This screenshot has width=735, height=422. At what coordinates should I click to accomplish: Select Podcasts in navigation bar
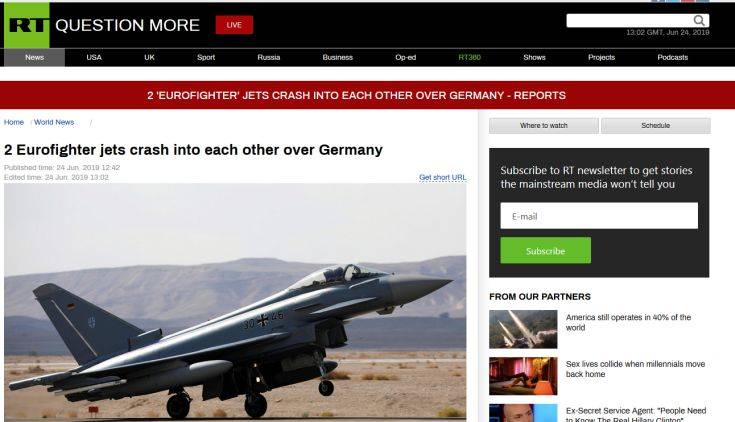click(672, 57)
